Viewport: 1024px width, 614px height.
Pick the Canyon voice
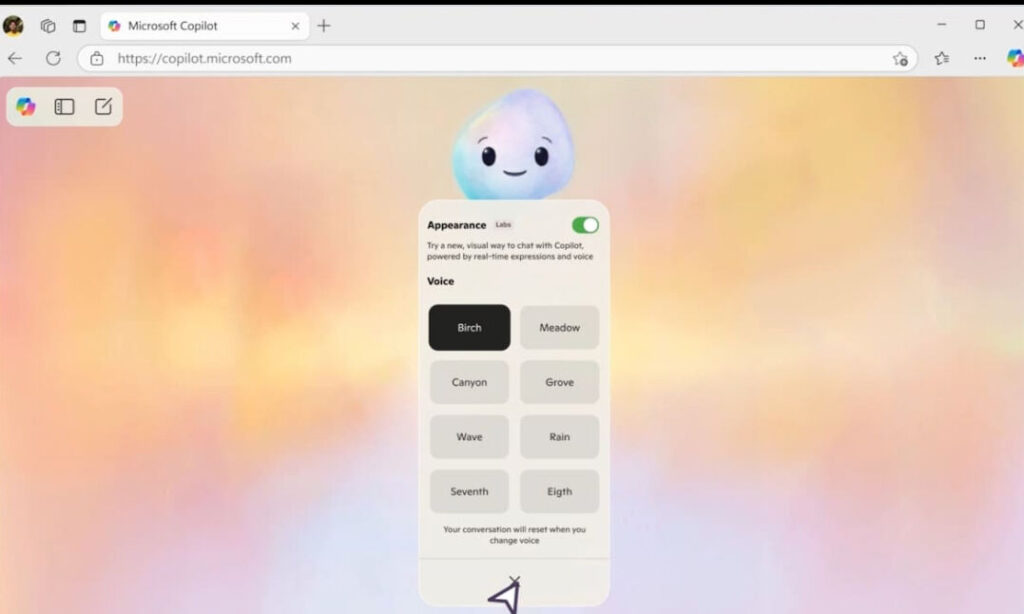[469, 382]
